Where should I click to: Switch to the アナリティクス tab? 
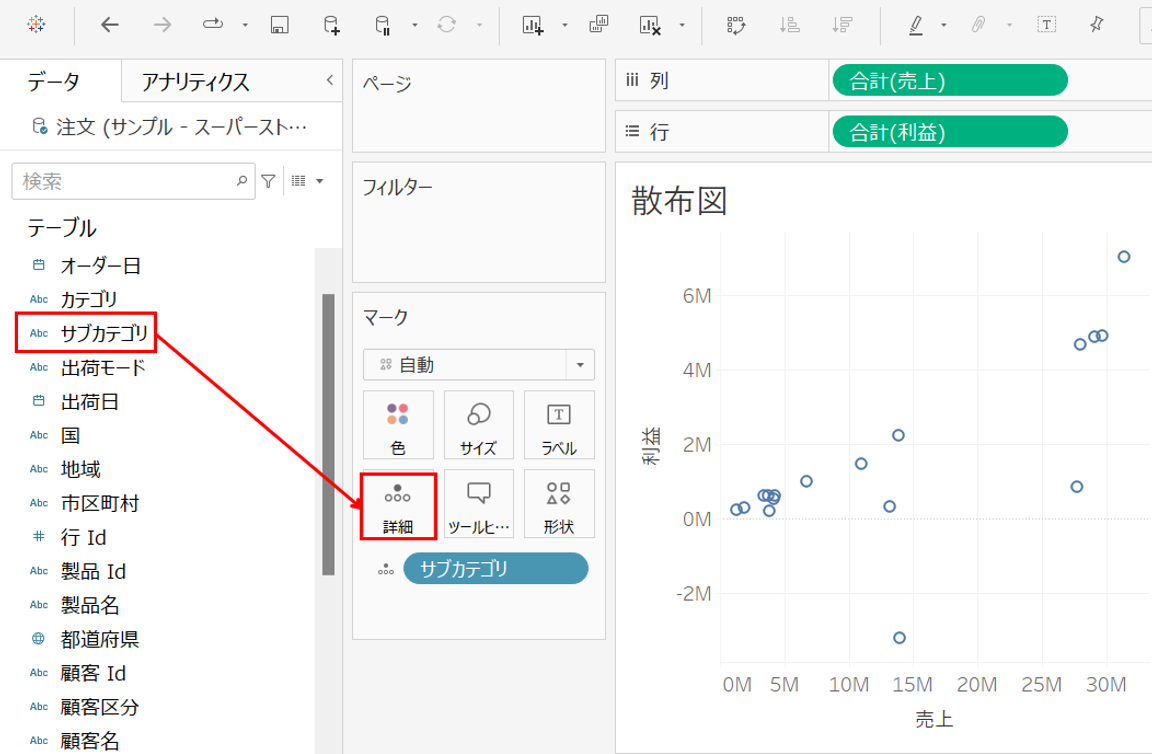coord(195,82)
